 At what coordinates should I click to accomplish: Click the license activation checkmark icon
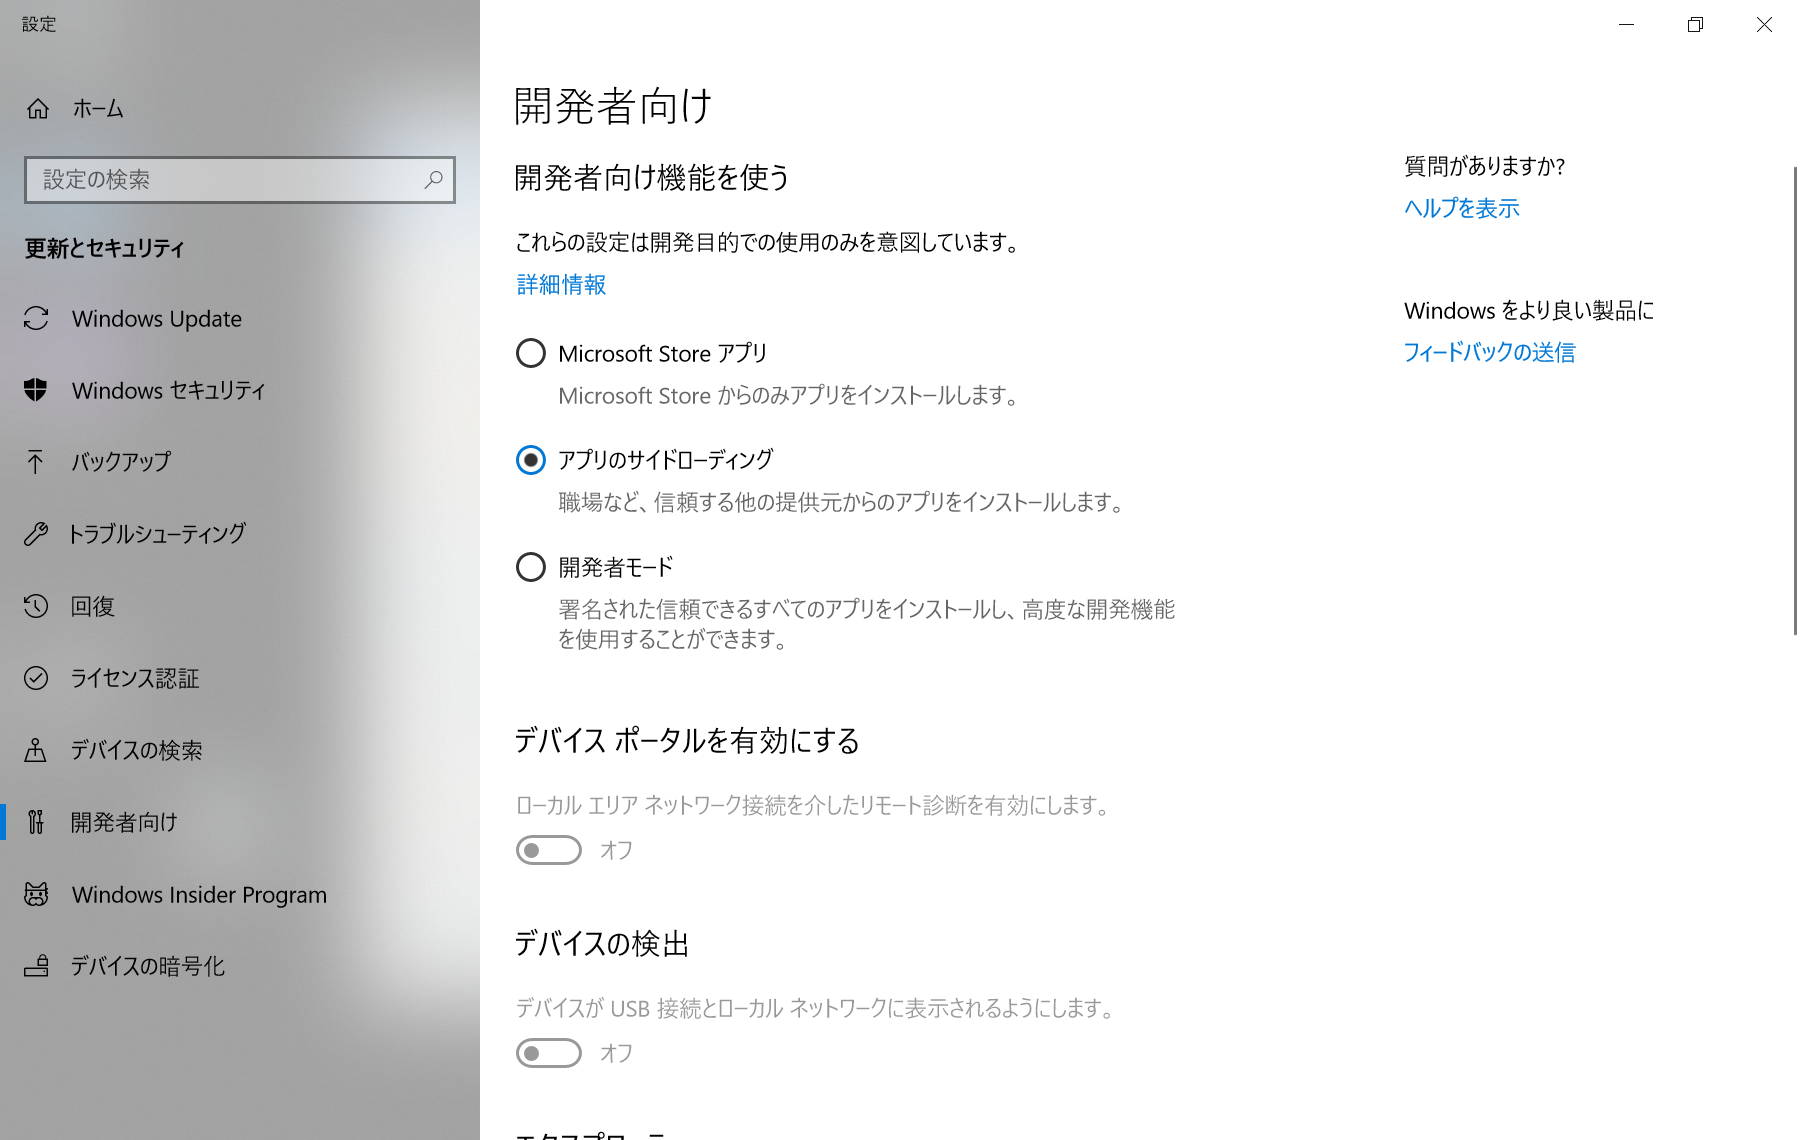click(x=36, y=678)
